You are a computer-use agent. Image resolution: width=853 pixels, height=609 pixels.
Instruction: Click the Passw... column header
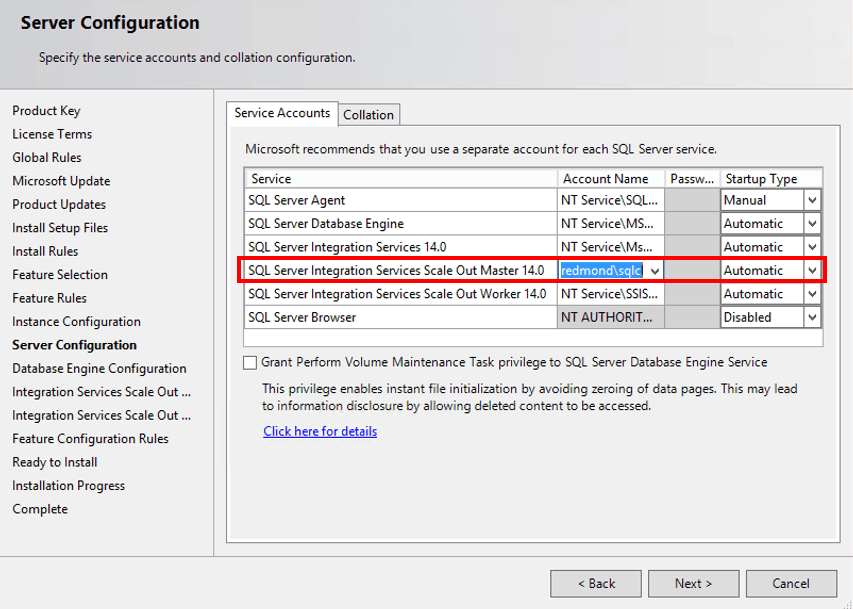pyautogui.click(x=692, y=179)
